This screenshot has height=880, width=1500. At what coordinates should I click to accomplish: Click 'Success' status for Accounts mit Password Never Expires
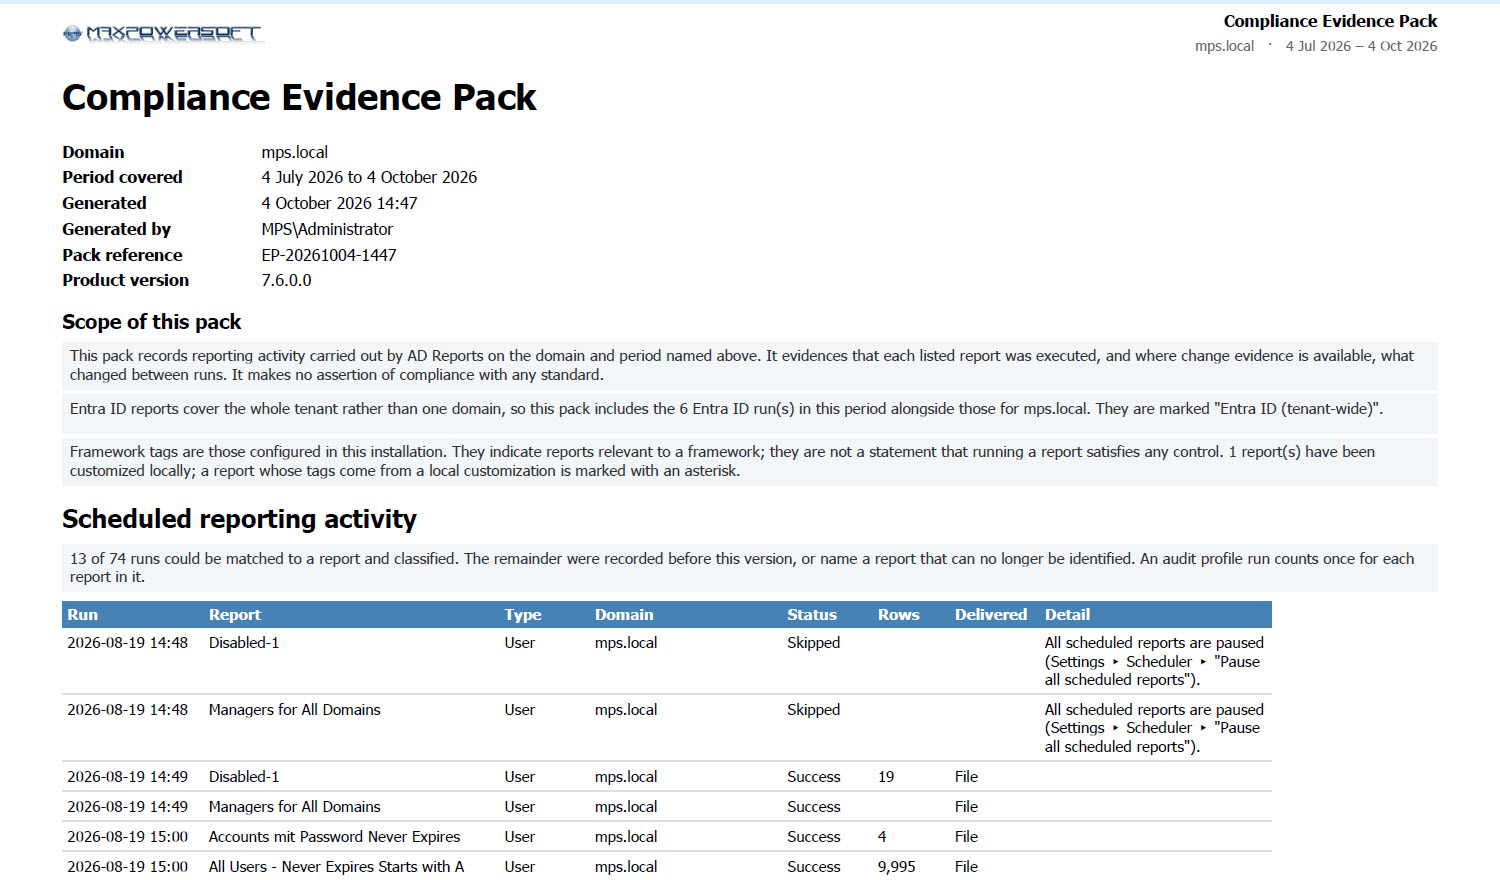813,837
